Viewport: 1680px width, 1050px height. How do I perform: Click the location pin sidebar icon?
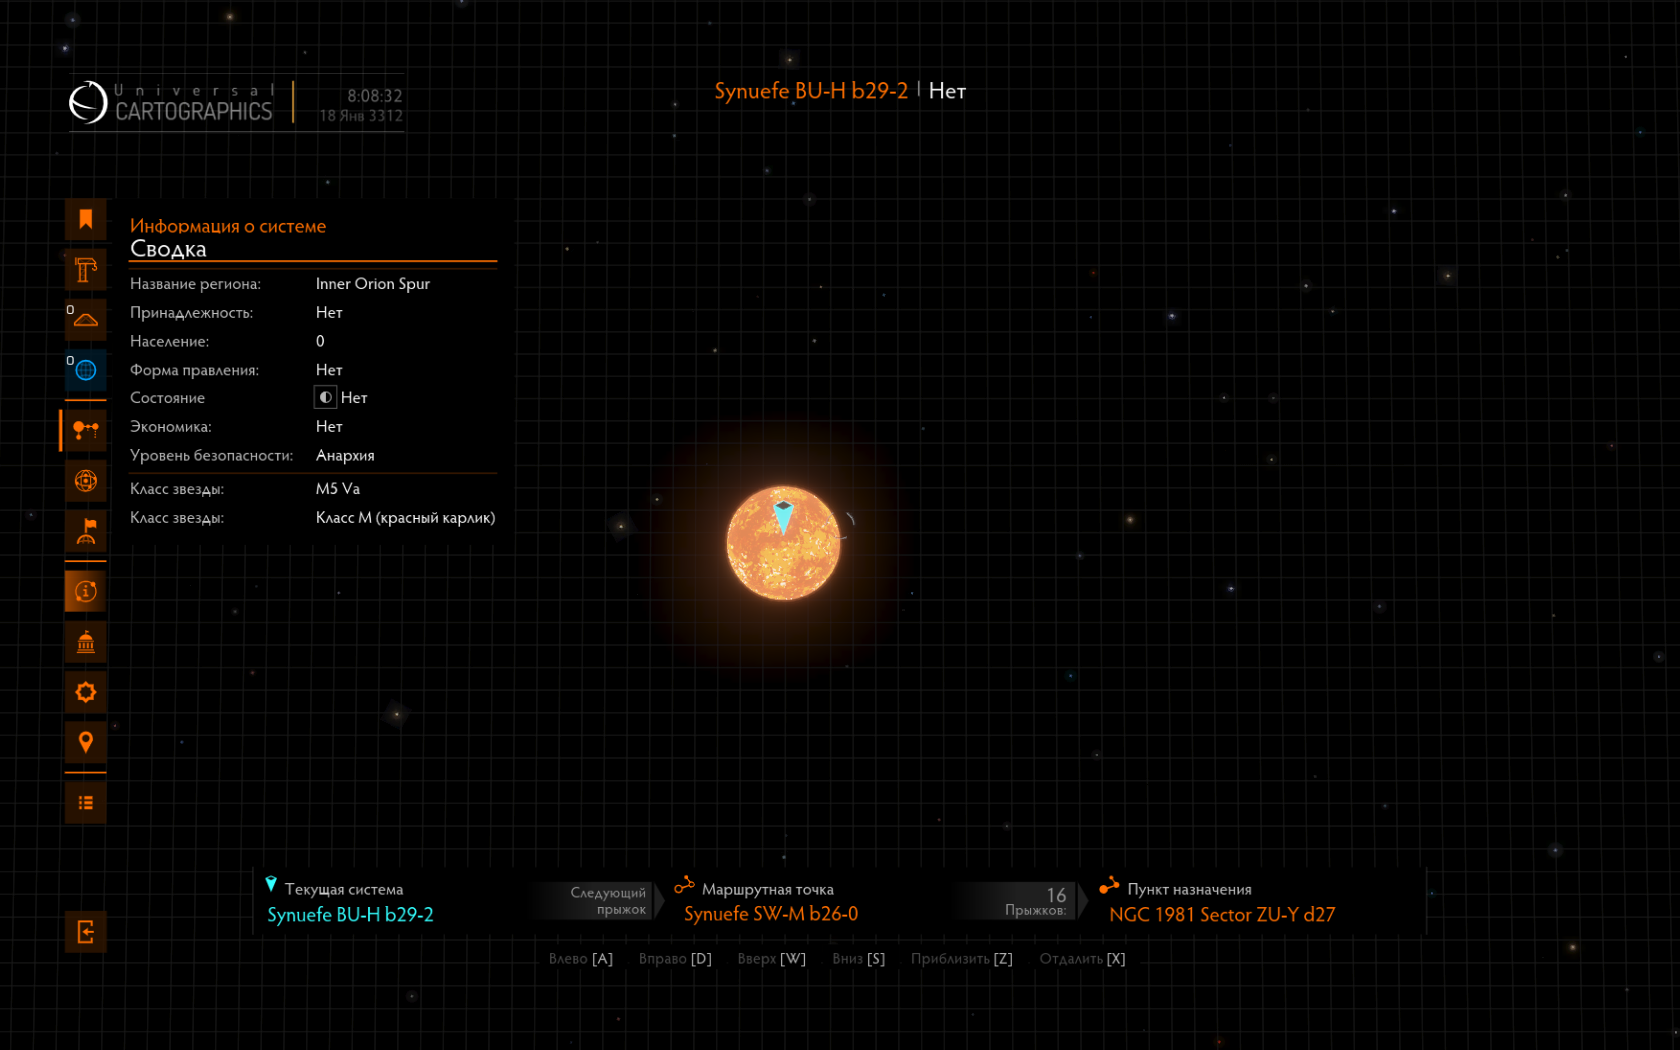coord(86,742)
